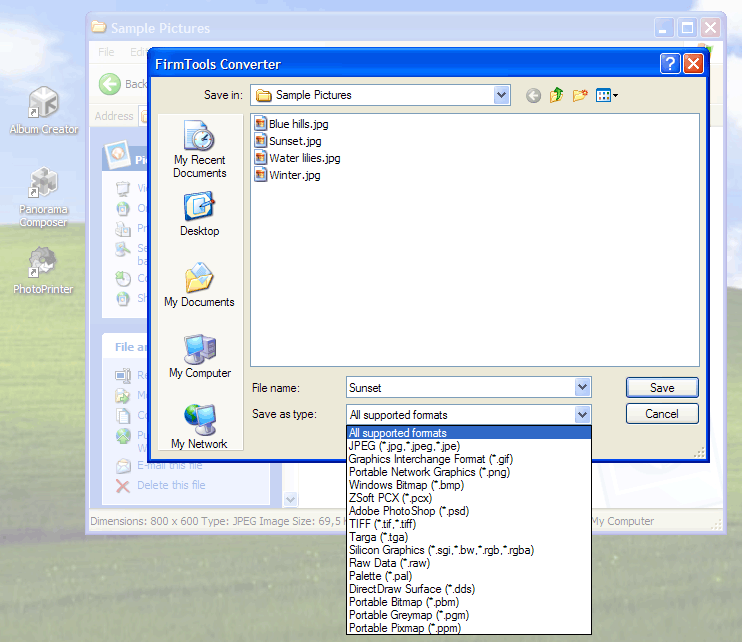Viewport: 742px width, 642px height.
Task: Click the File name input field
Action: coord(461,387)
